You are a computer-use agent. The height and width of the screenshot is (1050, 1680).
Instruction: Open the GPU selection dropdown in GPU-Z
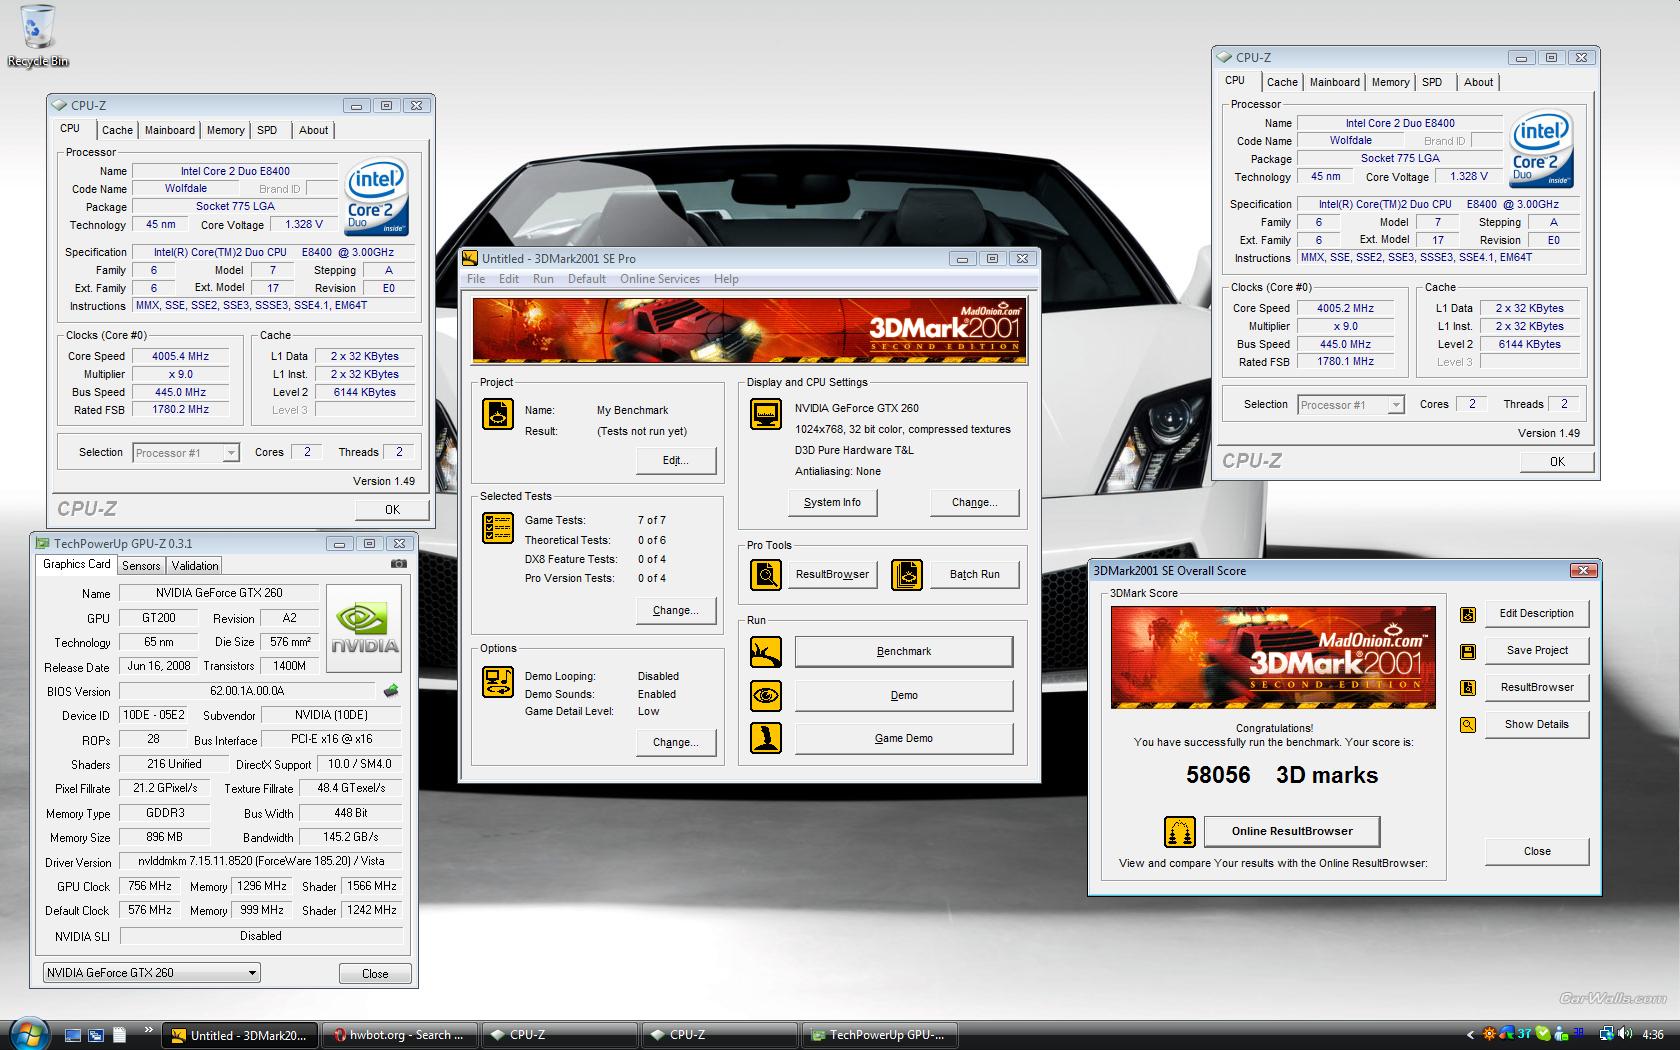pos(152,972)
